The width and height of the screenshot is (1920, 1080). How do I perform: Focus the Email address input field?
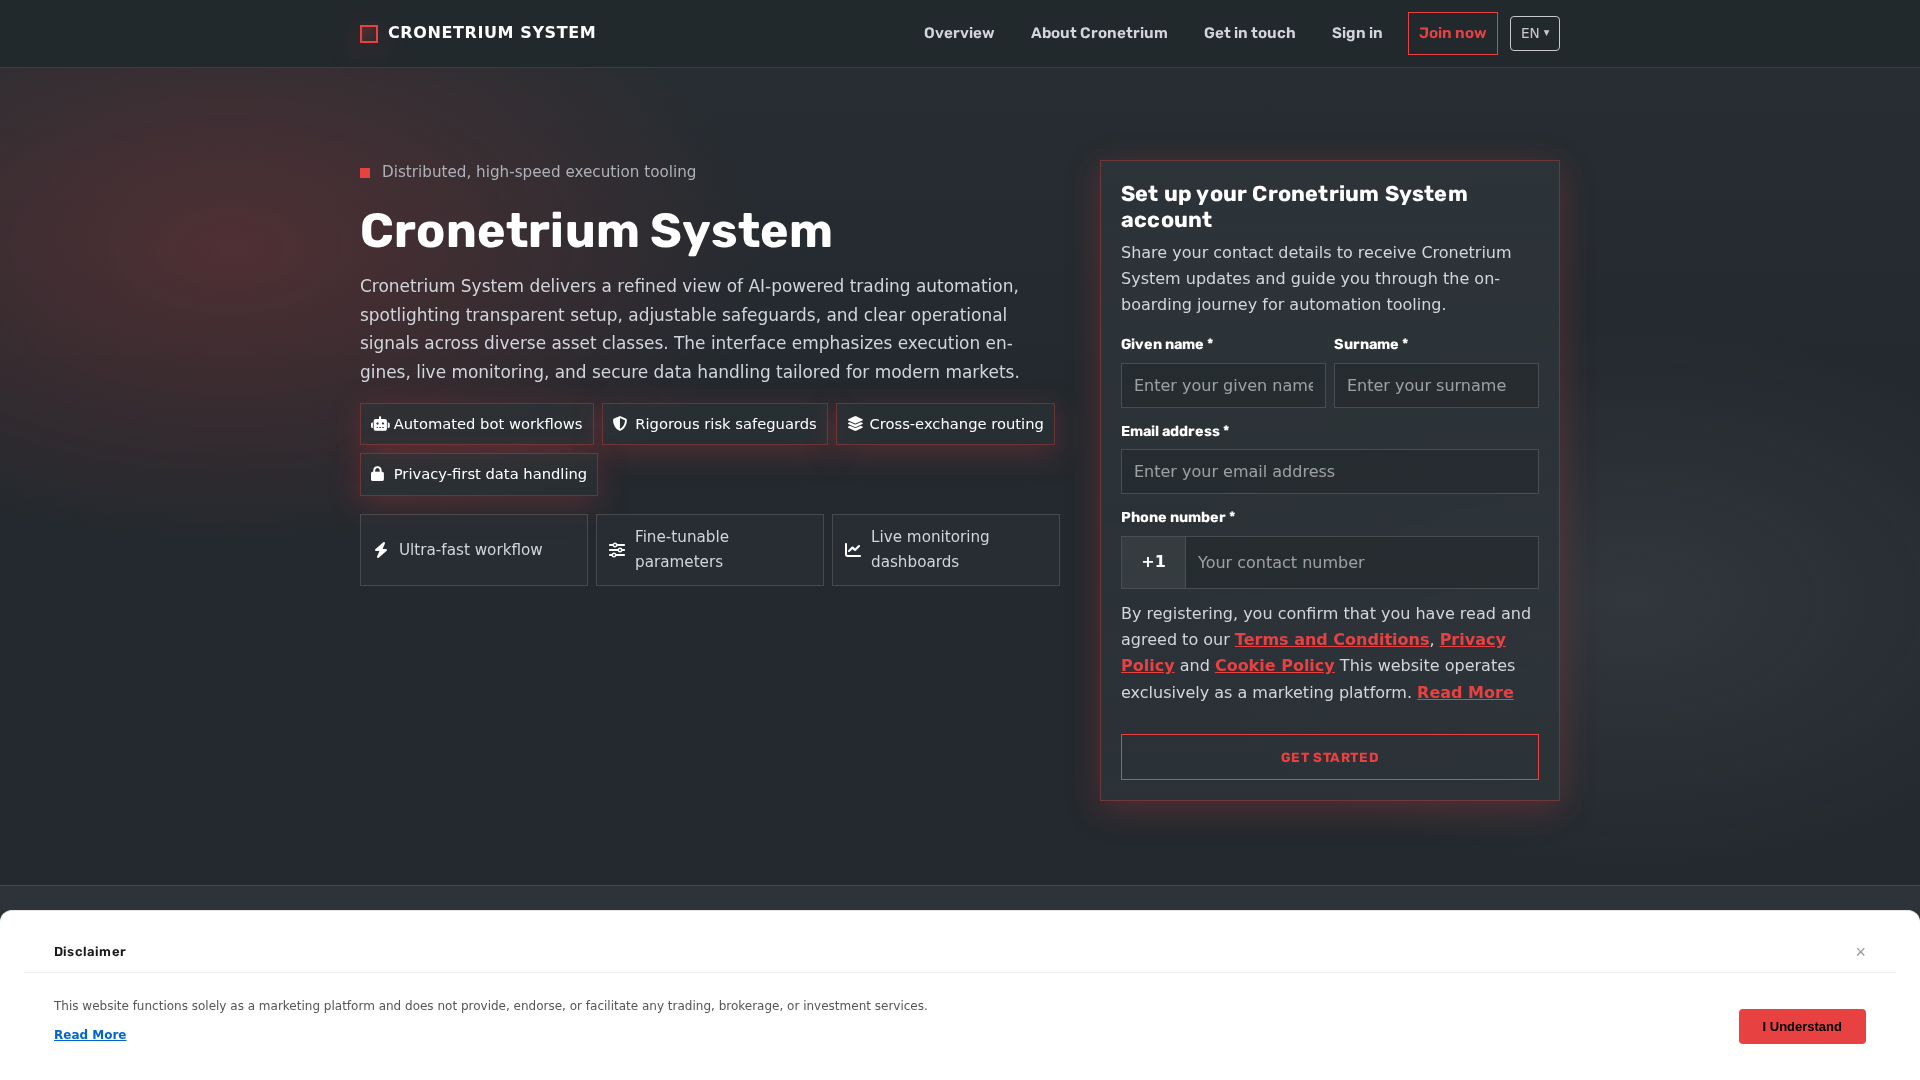tap(1330, 472)
